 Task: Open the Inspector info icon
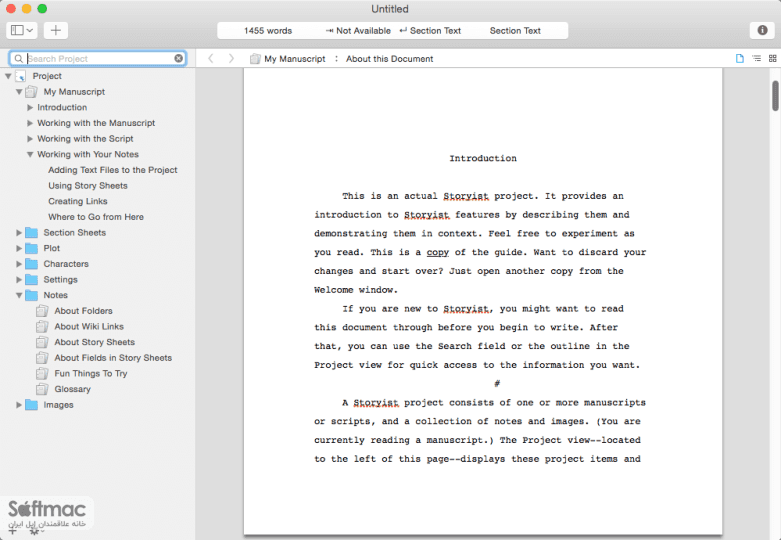(762, 30)
